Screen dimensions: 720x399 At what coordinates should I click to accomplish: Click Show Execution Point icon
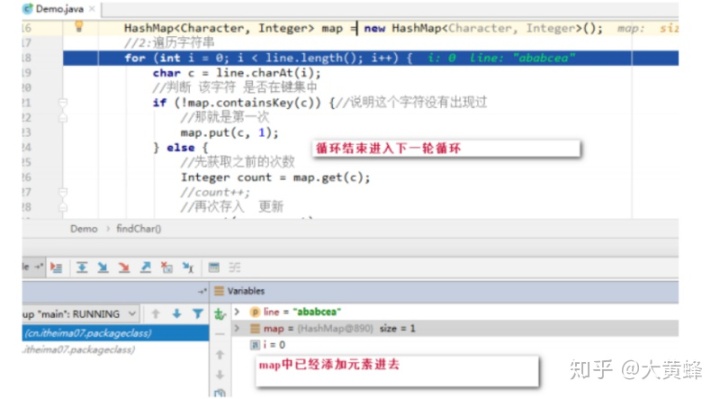[56, 267]
